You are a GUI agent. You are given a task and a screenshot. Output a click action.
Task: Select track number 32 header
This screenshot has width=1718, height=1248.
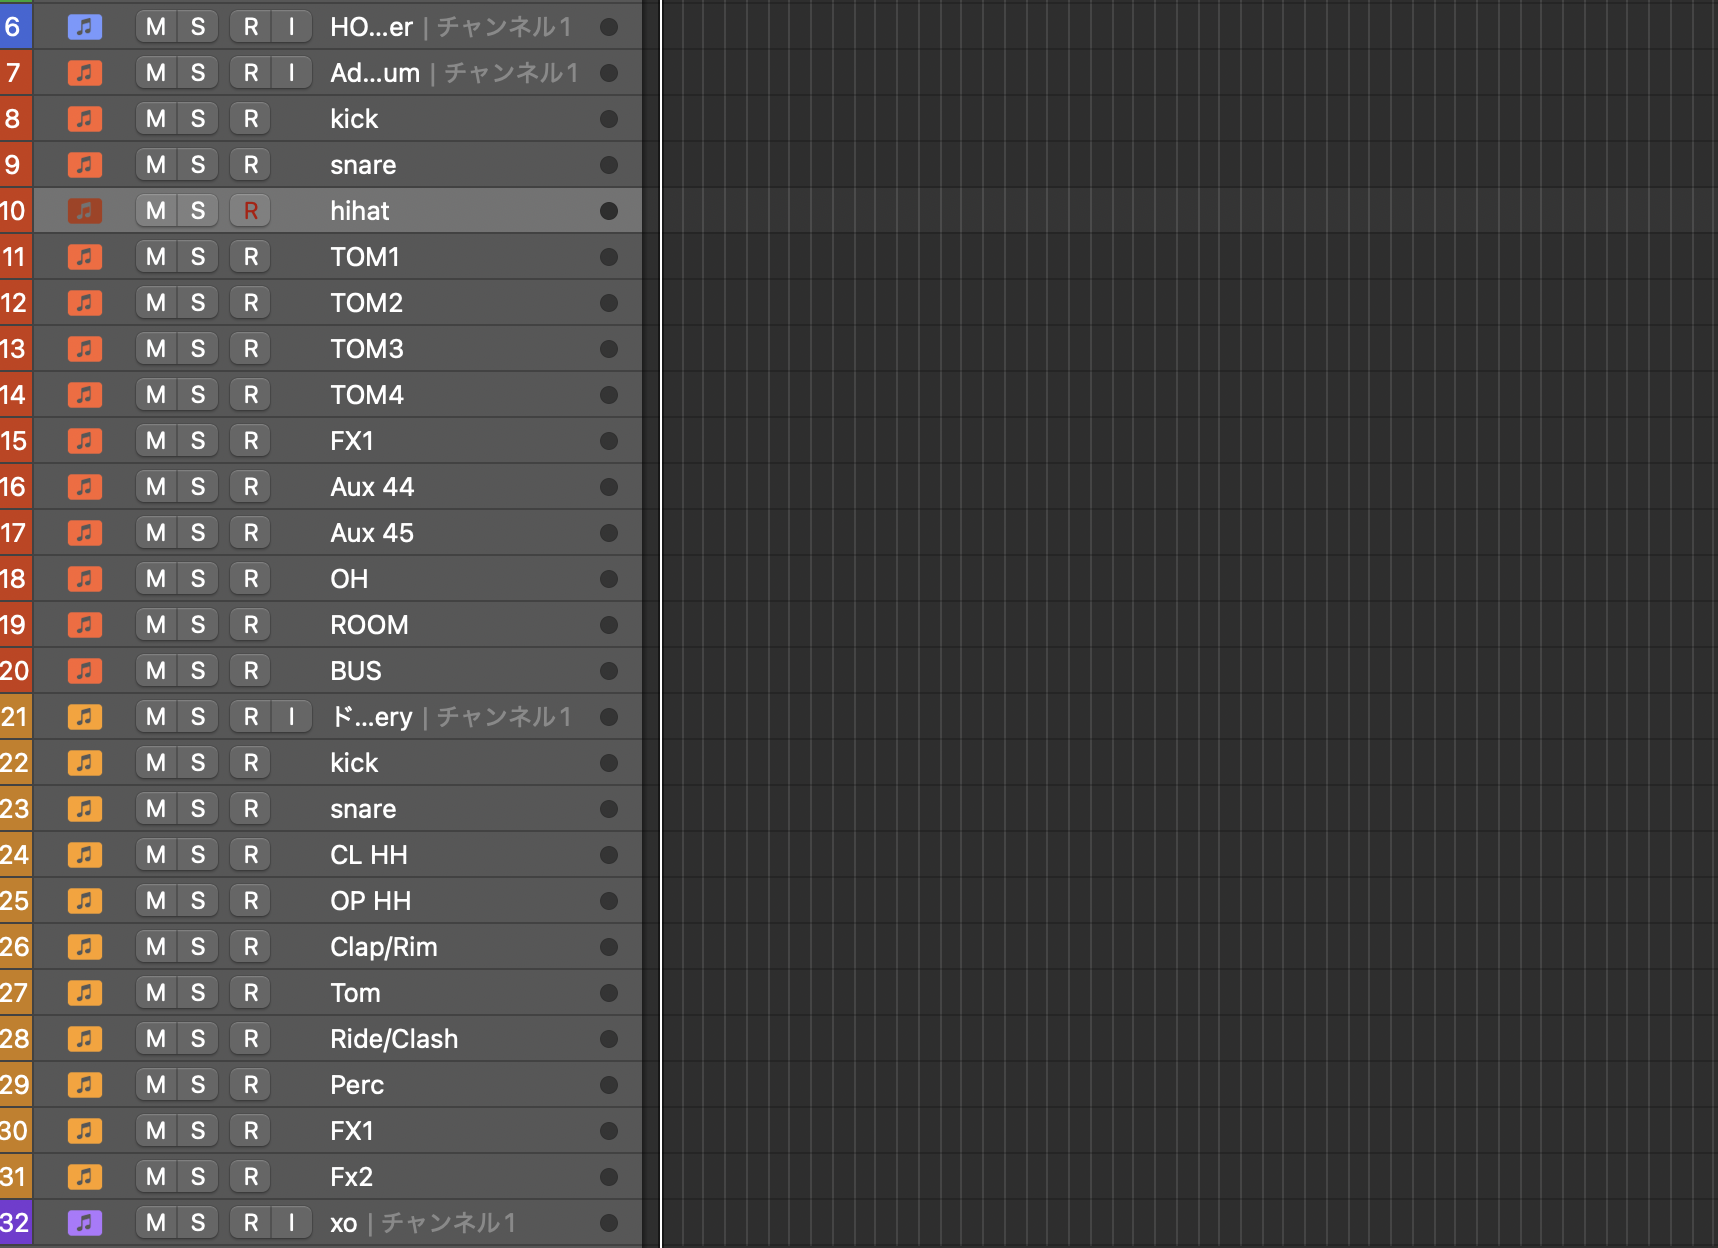(x=15, y=1223)
